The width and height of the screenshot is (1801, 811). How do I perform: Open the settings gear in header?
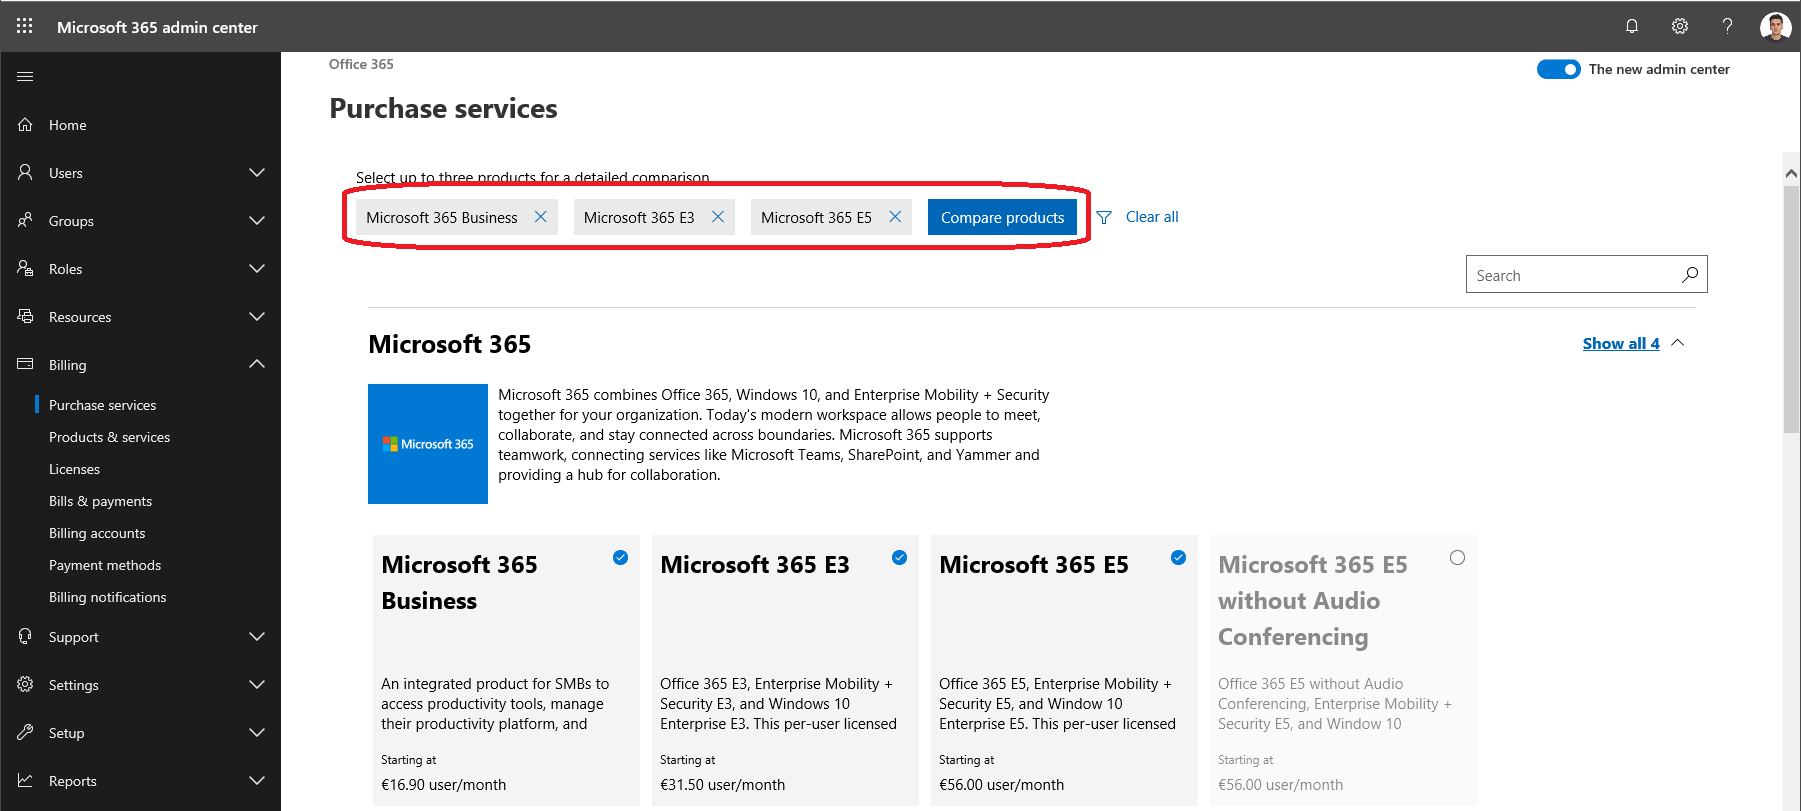click(x=1680, y=26)
